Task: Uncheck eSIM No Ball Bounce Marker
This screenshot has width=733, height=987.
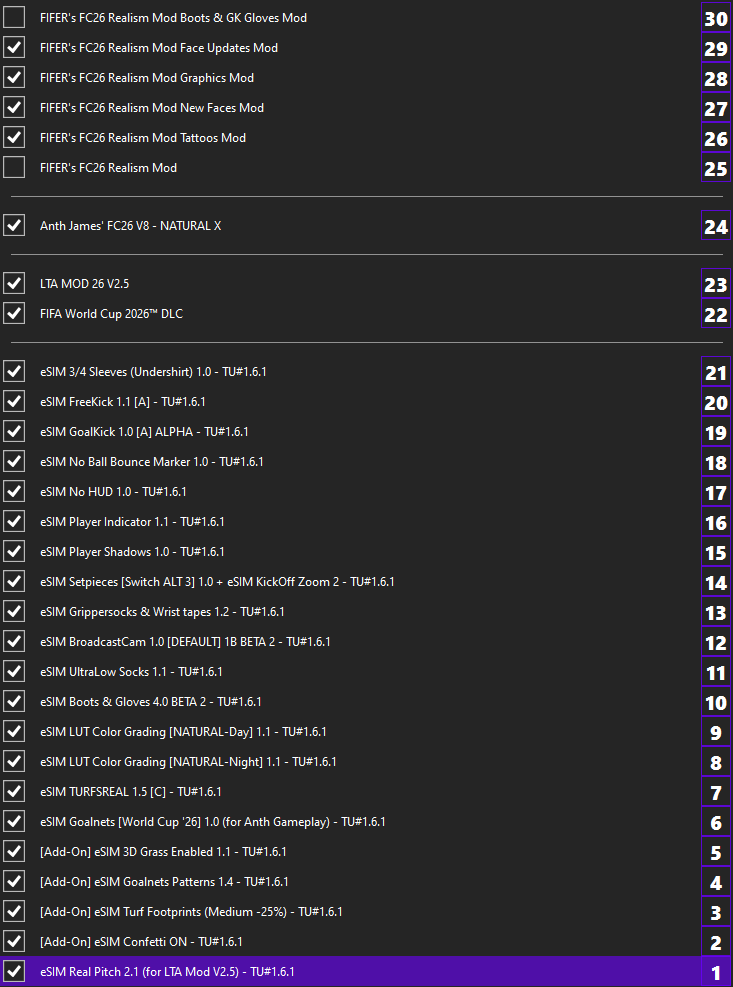Action: pos(14,461)
